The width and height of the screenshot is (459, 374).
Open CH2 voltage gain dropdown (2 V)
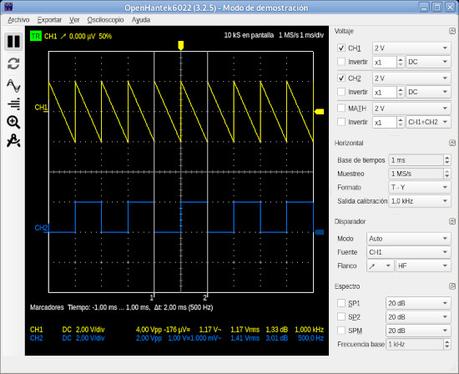(411, 78)
